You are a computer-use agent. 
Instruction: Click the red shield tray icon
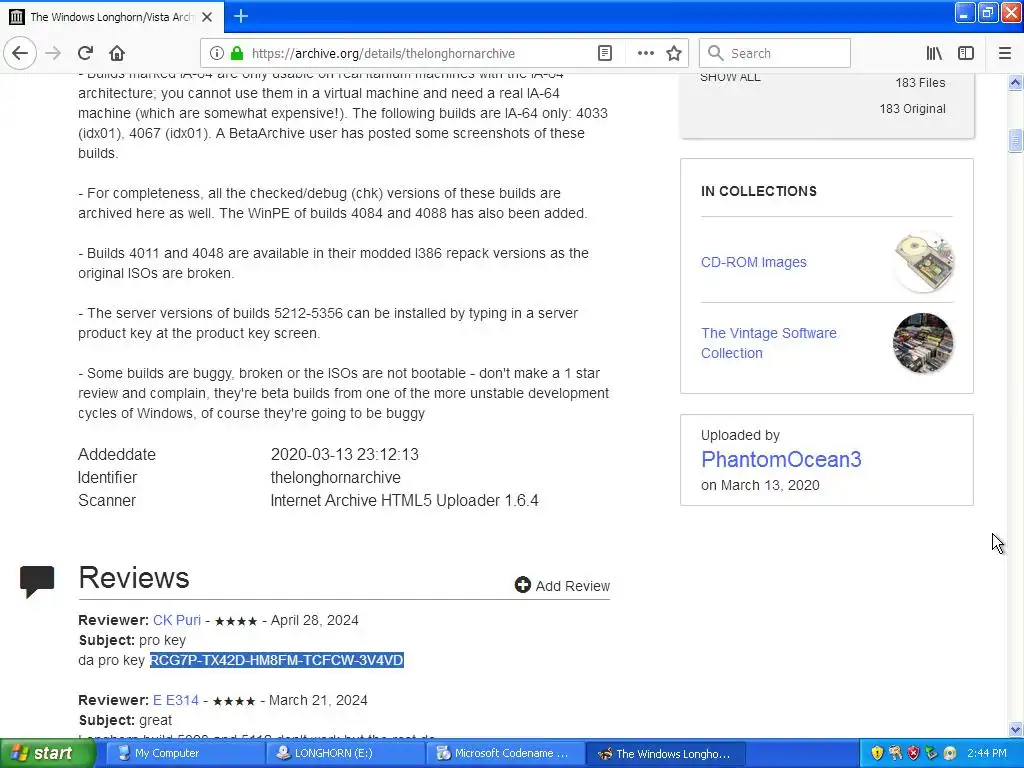click(913, 753)
